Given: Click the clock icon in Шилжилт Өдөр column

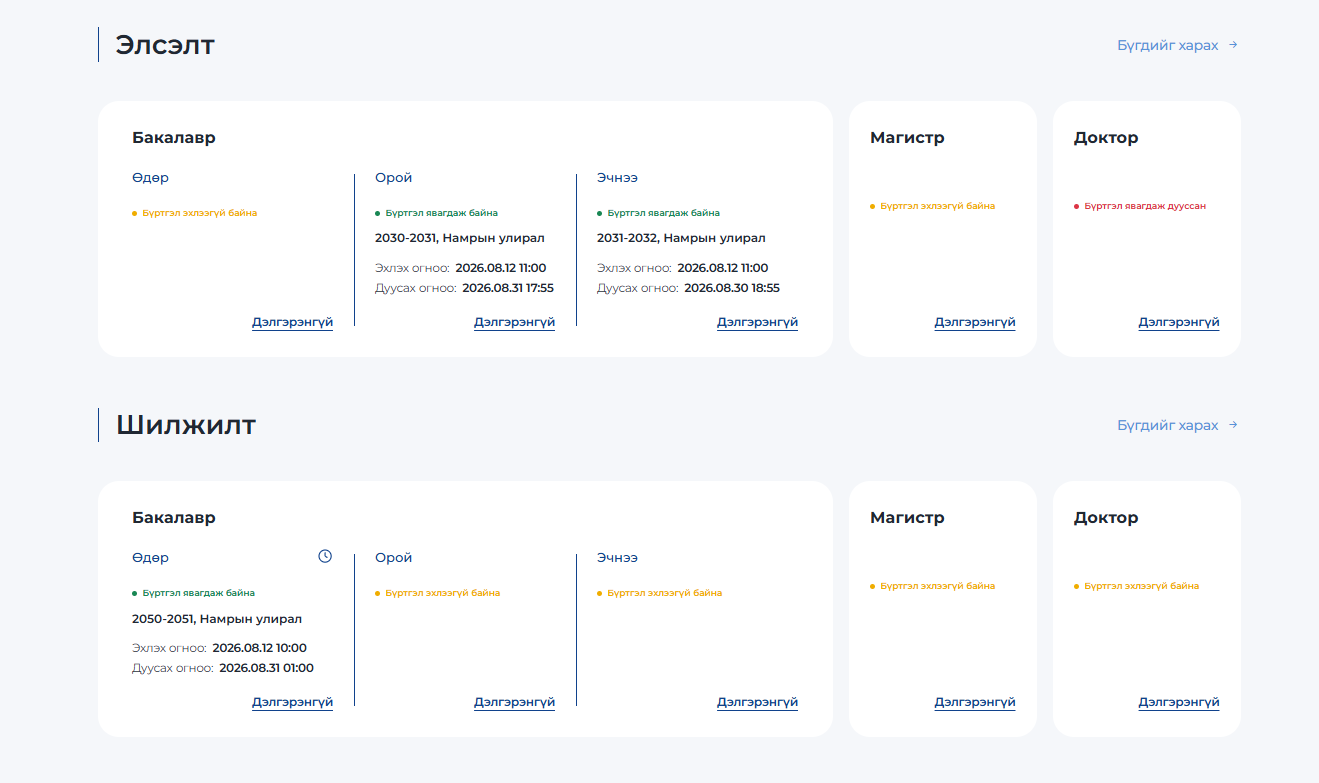Looking at the screenshot, I should (x=325, y=556).
